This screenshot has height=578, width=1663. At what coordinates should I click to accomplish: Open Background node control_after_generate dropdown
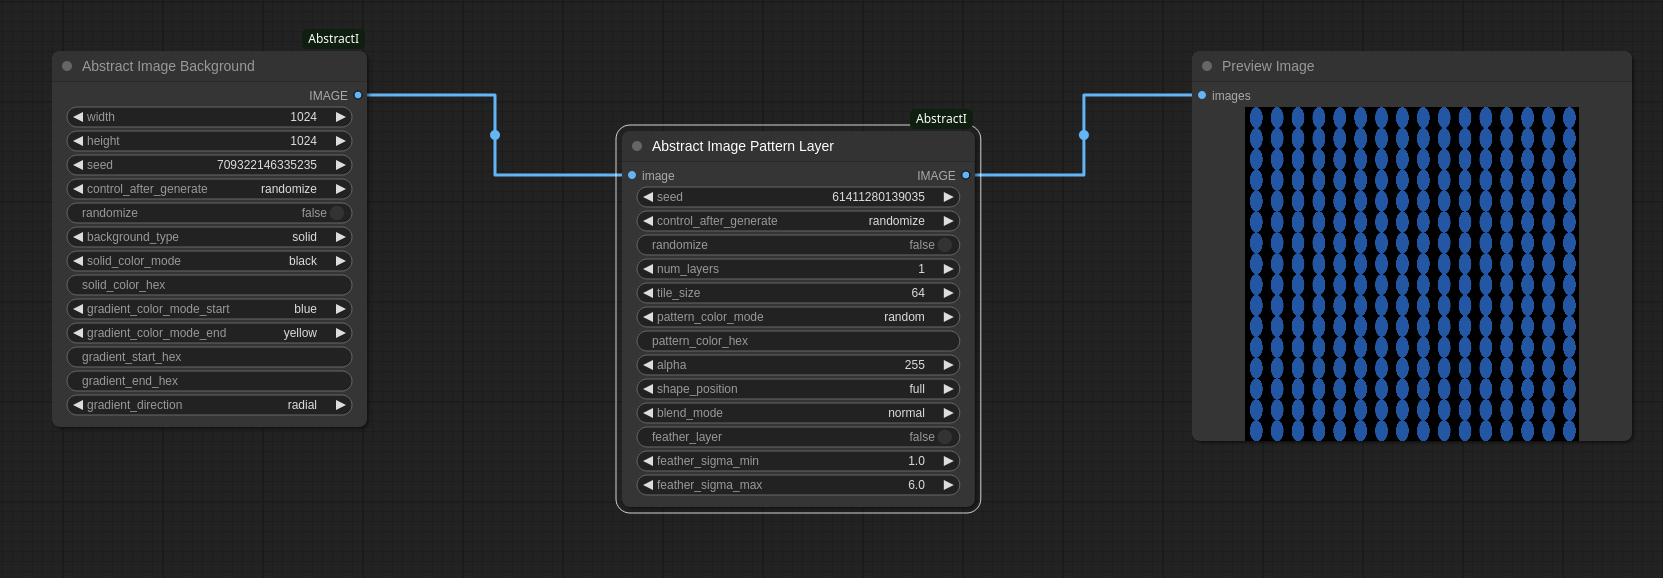209,189
